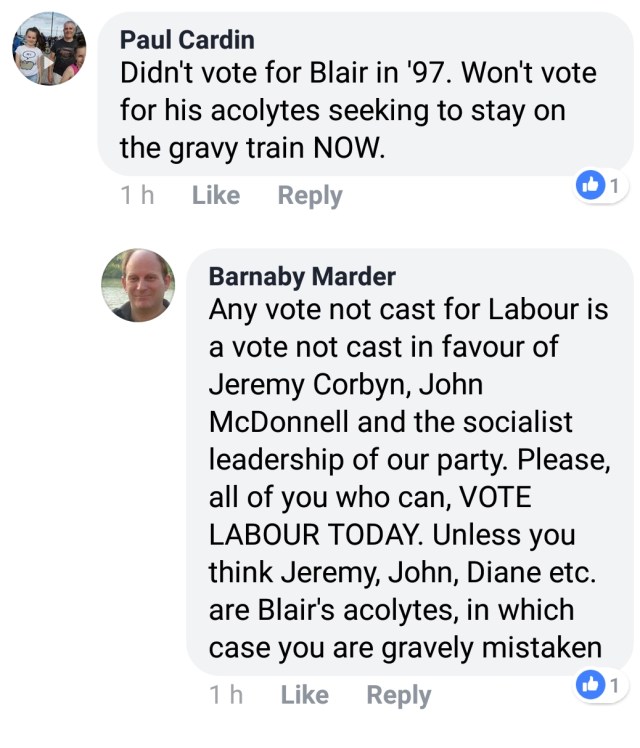The height and width of the screenshot is (748, 640).
Task: Click the reaction count number beside Barnaby Marder's reply
Action: coord(614,685)
